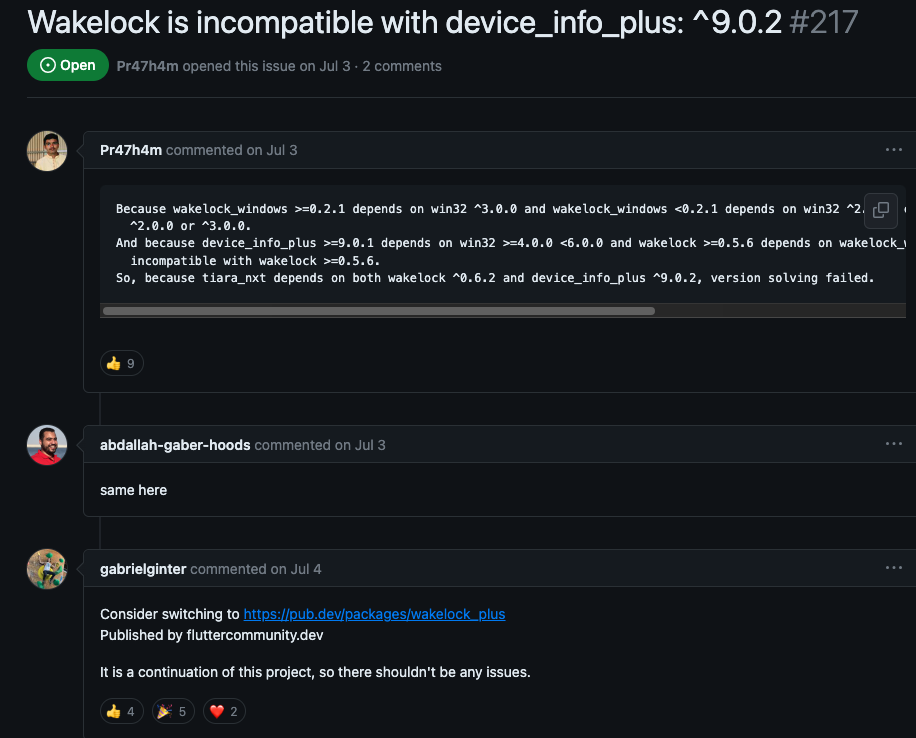This screenshot has height=738, width=916.
Task: Click code block horizontal scrollbar
Action: pyautogui.click(x=378, y=311)
